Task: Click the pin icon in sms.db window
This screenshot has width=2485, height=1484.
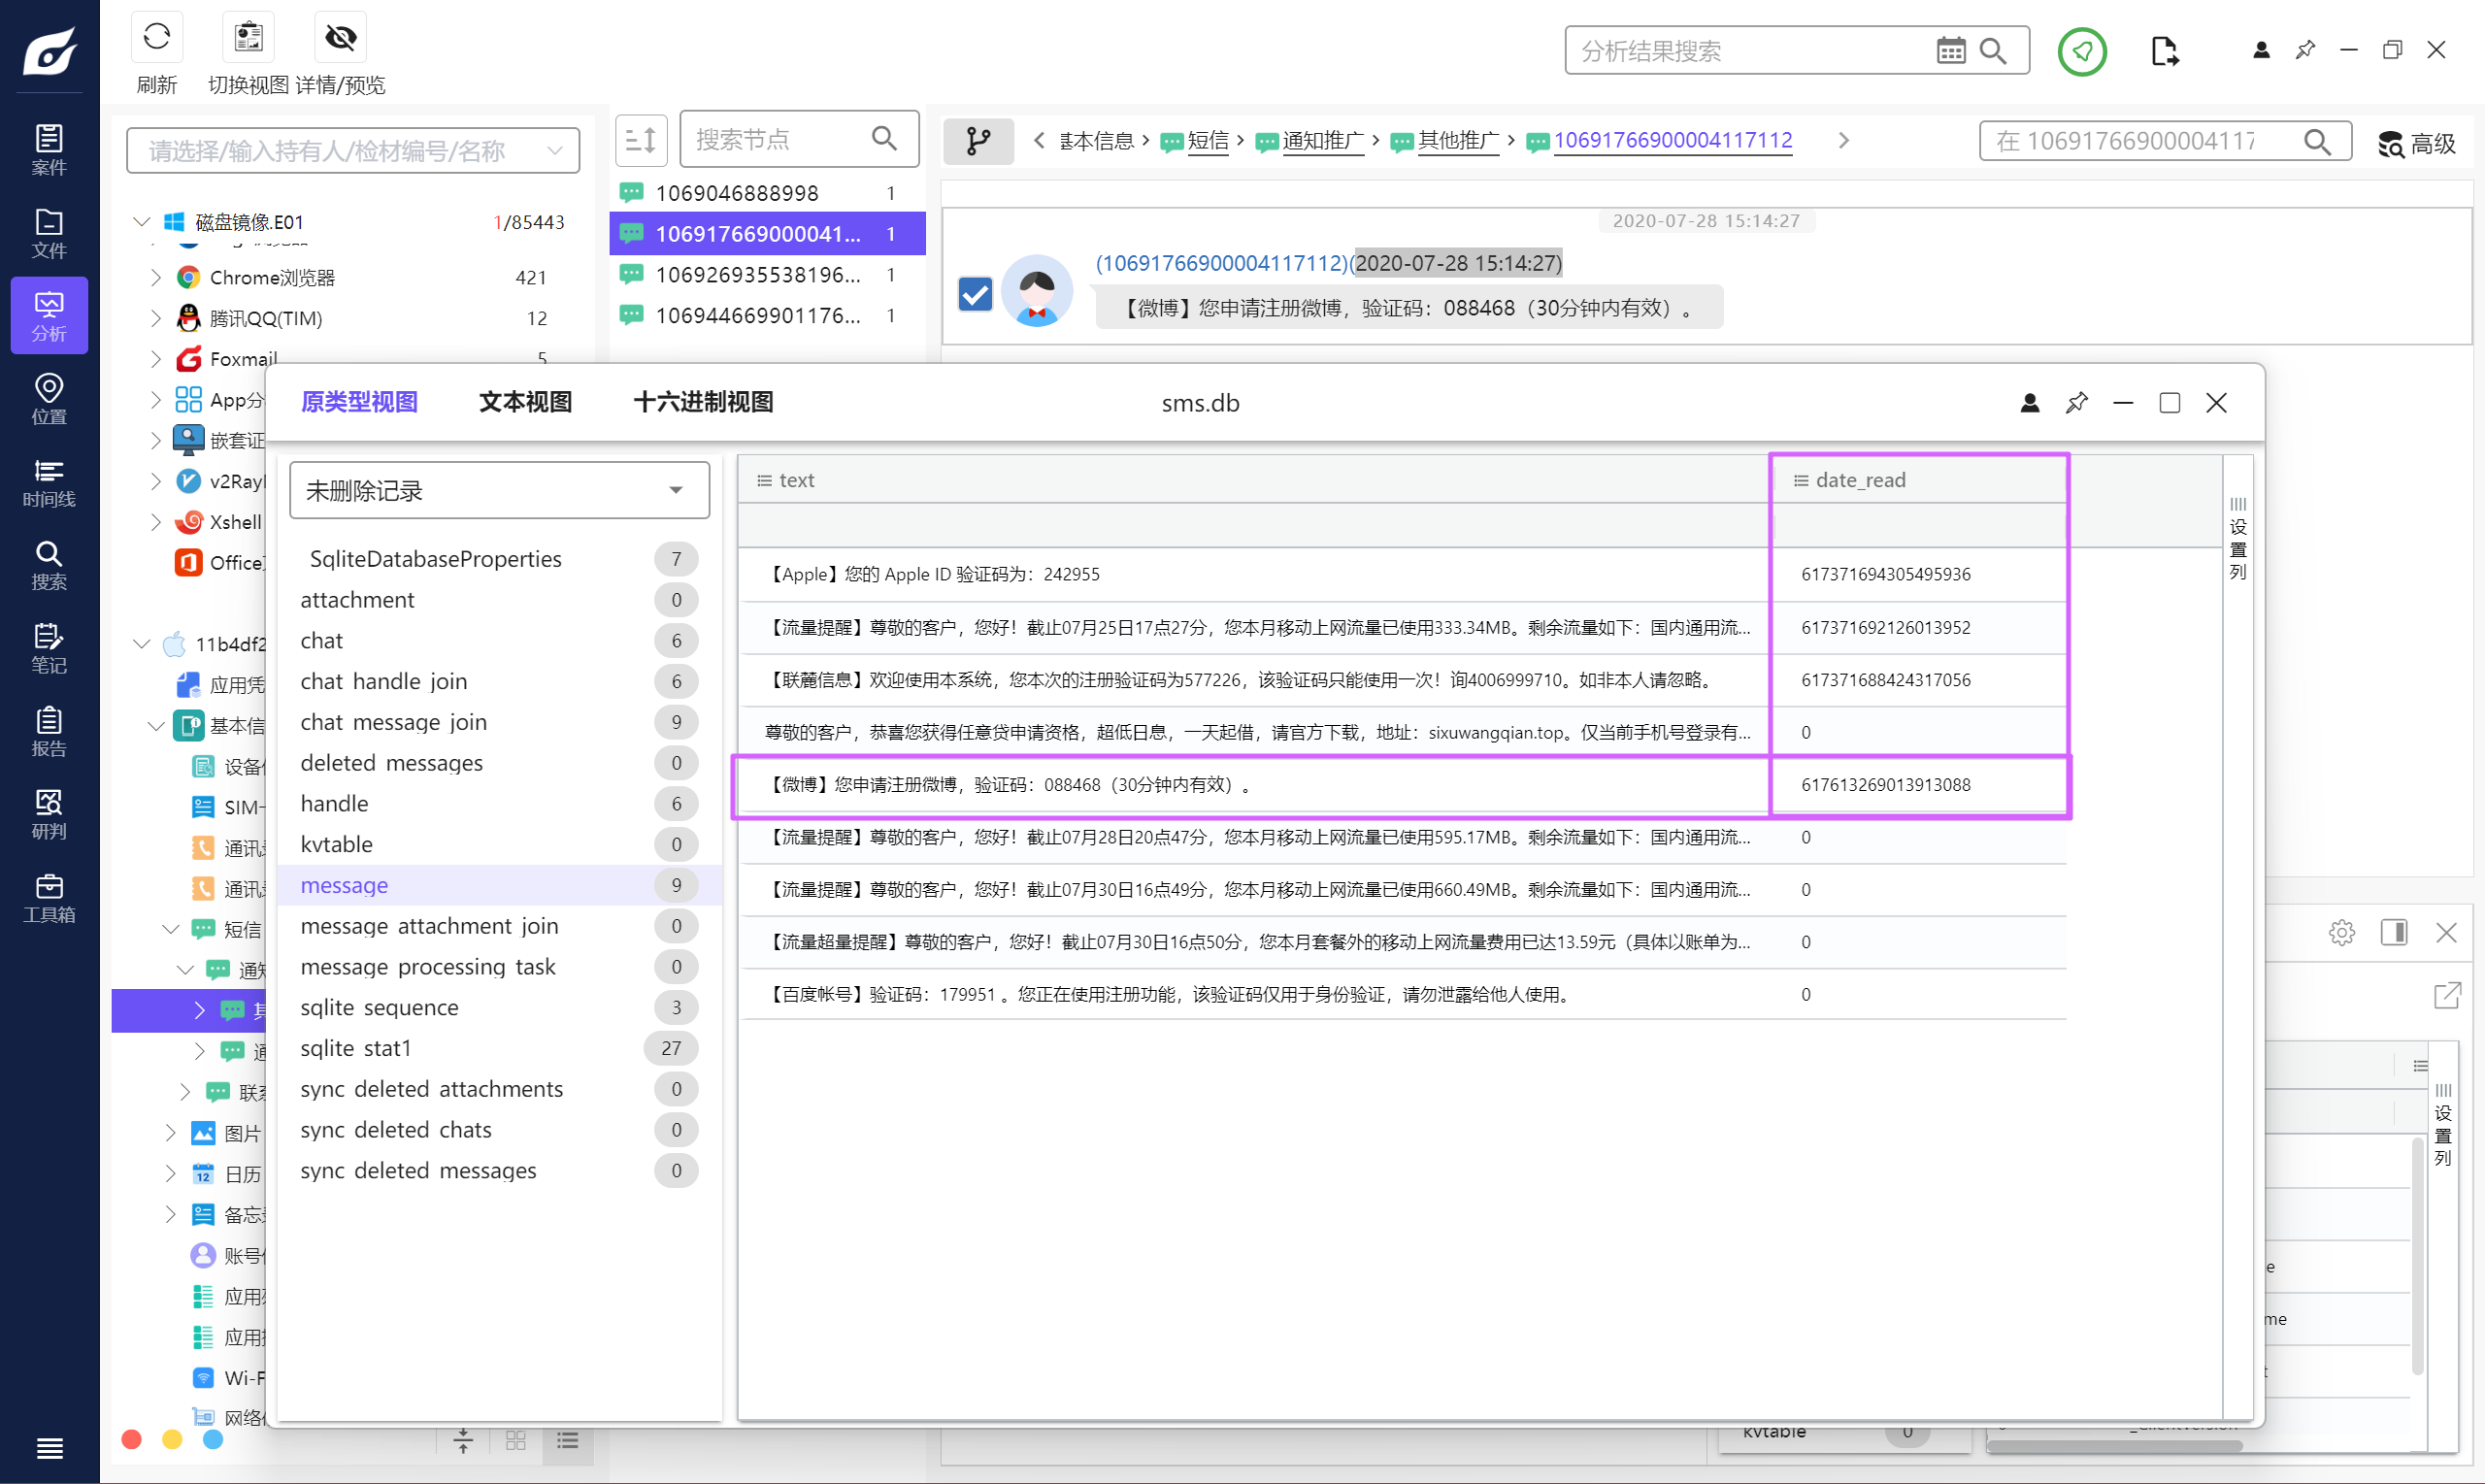Action: pyautogui.click(x=2077, y=403)
